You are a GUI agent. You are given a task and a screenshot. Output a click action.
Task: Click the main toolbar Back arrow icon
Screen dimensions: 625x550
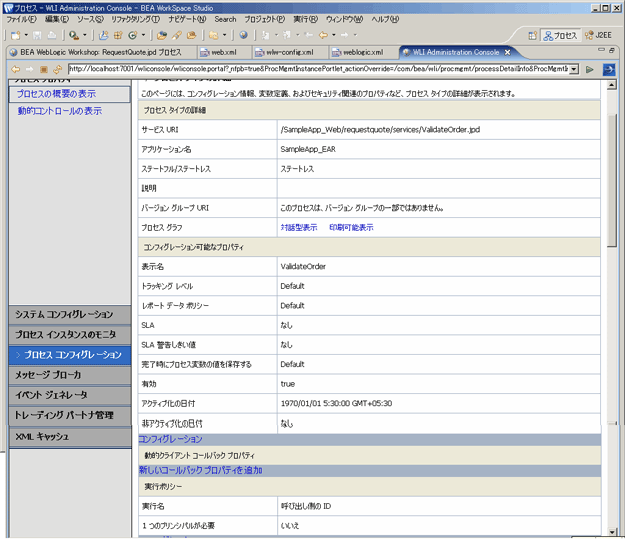point(323,35)
